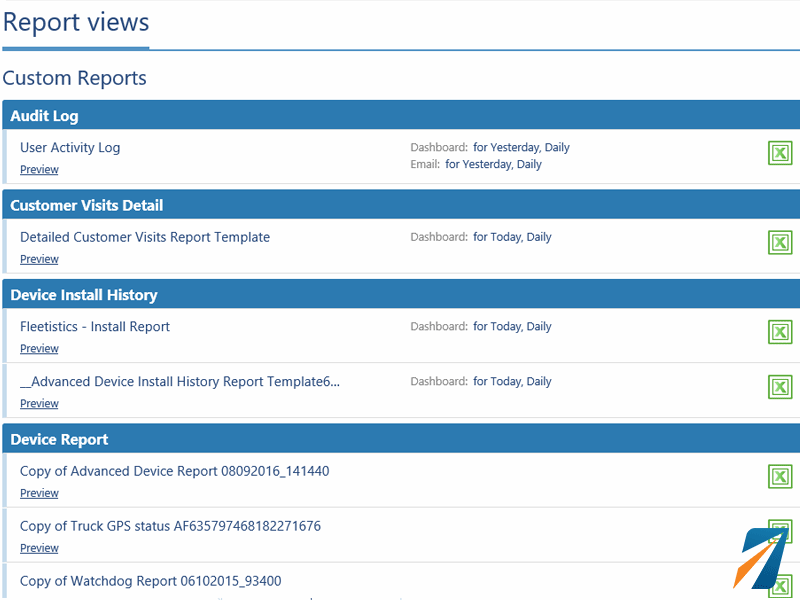
Task: Open the Detailed Customer Visits Report Template
Action: (x=144, y=237)
